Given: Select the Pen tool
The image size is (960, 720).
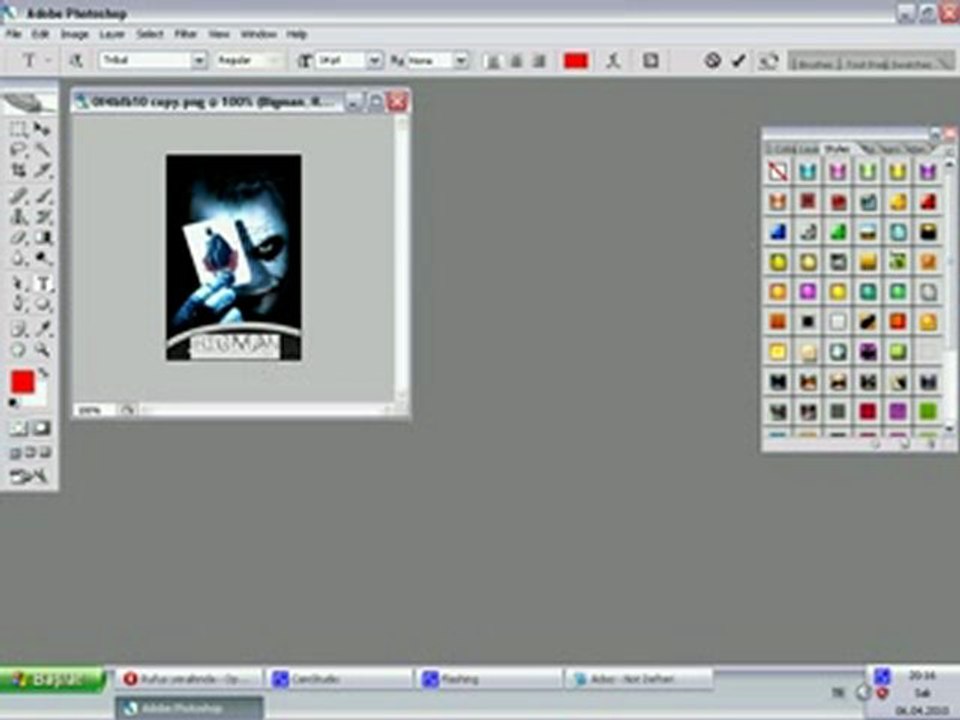Looking at the screenshot, I should 18,304.
